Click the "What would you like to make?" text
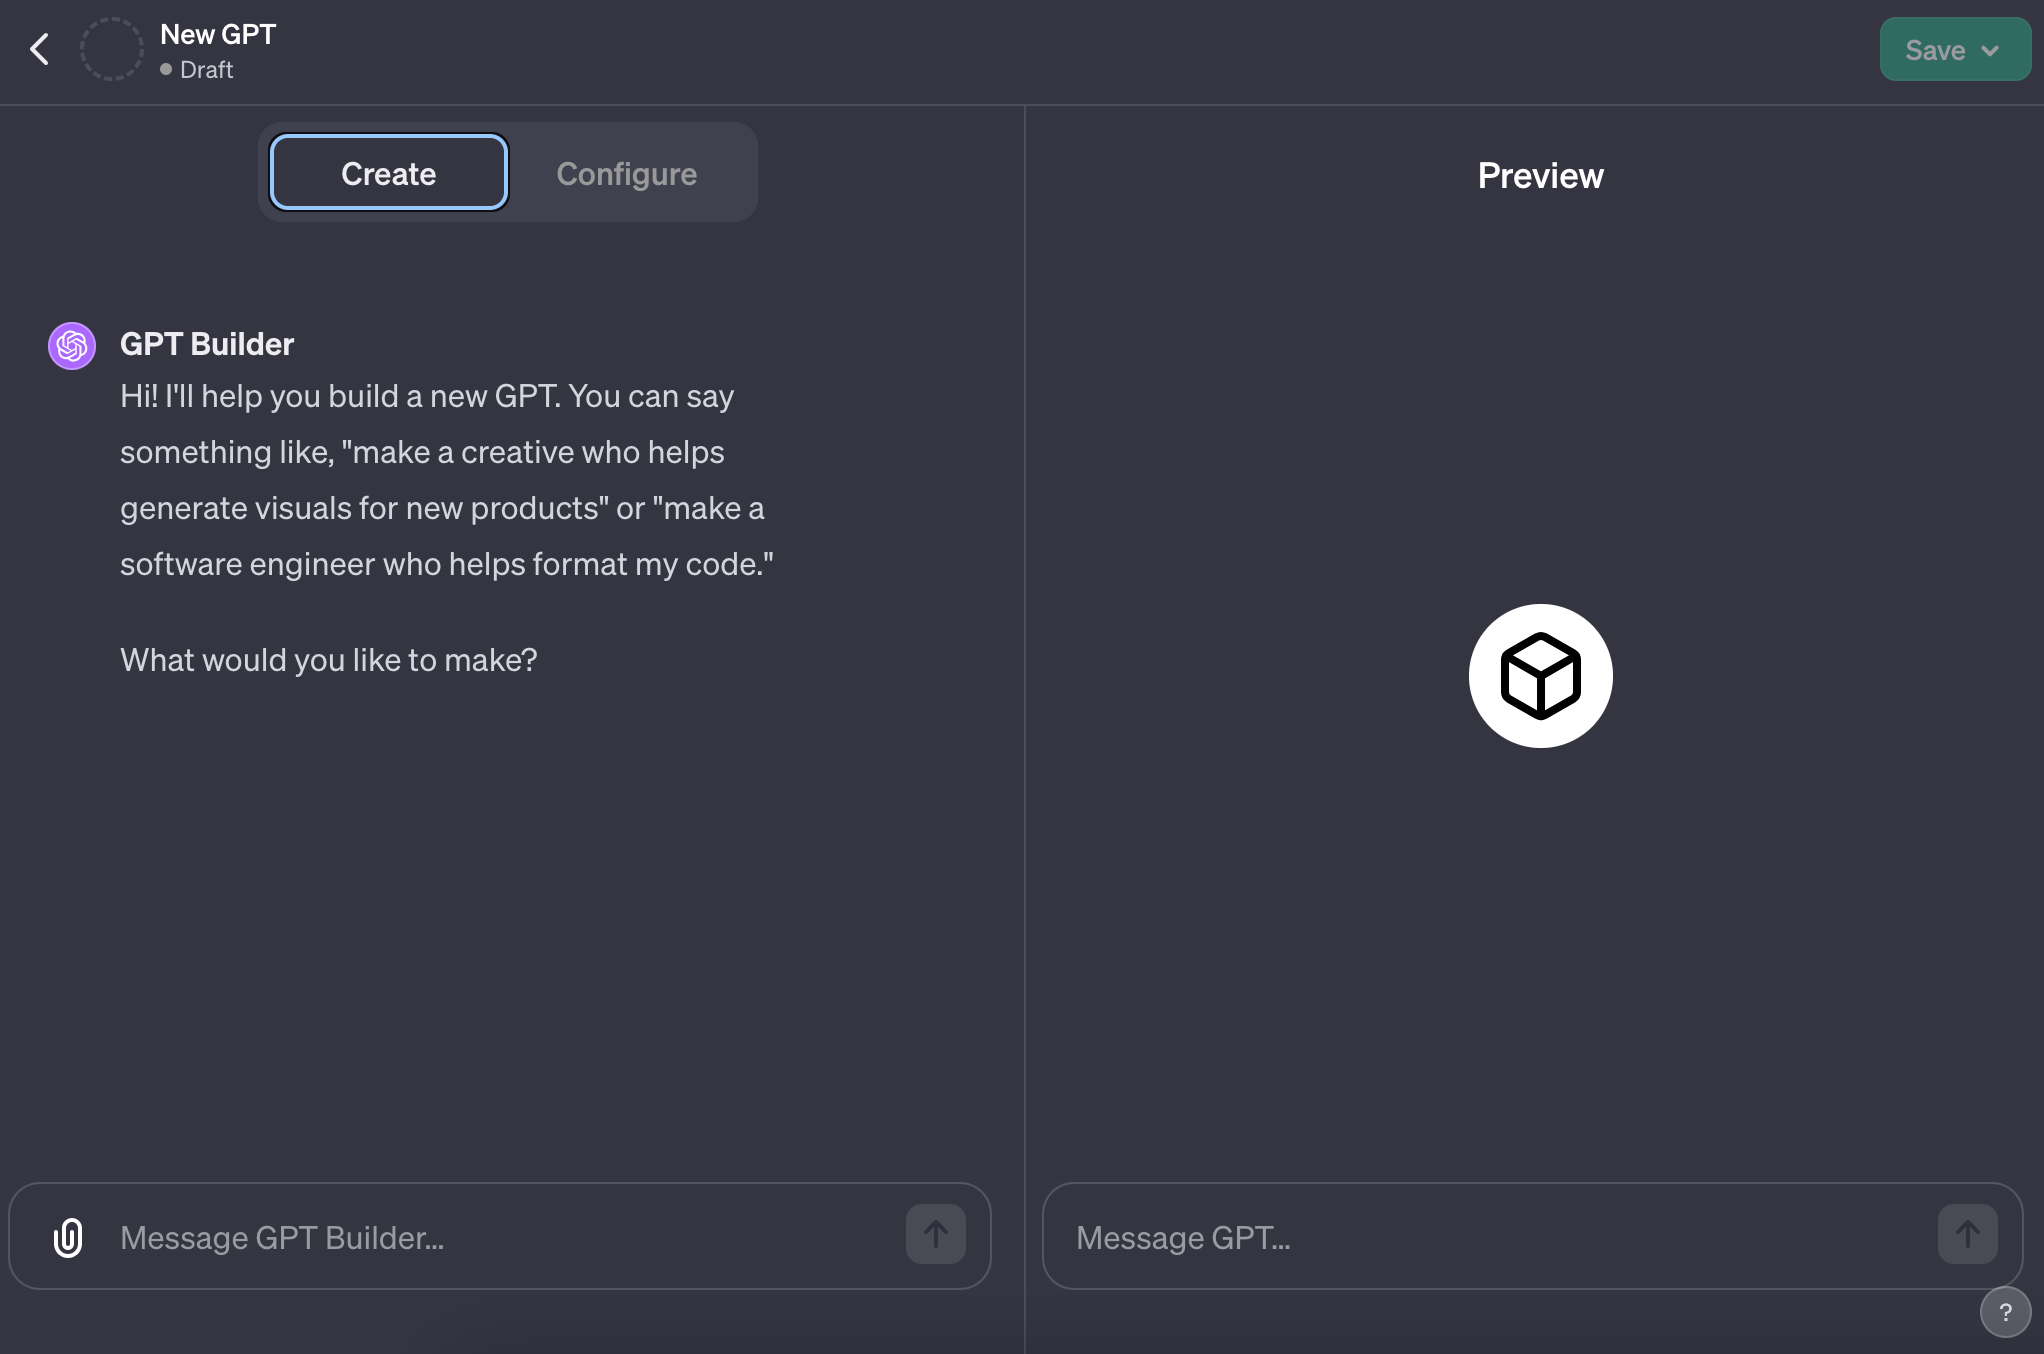 [x=329, y=660]
